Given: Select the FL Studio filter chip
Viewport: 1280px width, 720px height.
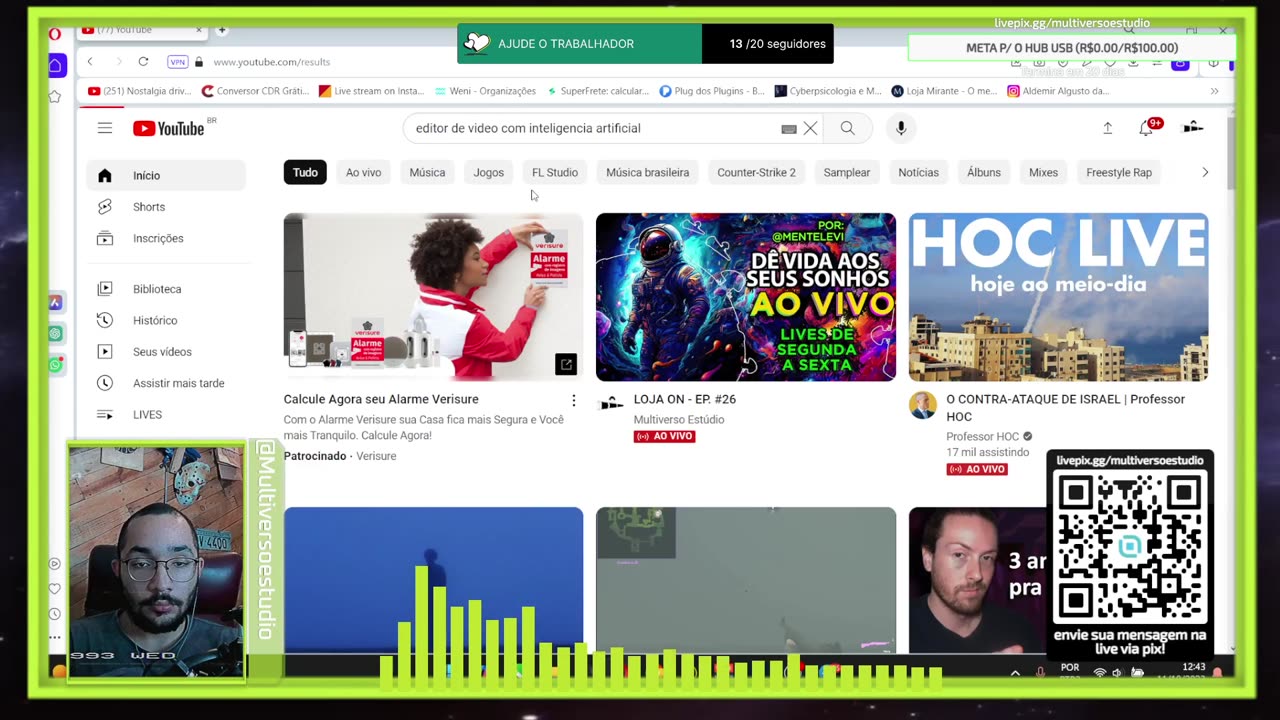Looking at the screenshot, I should pos(555,173).
